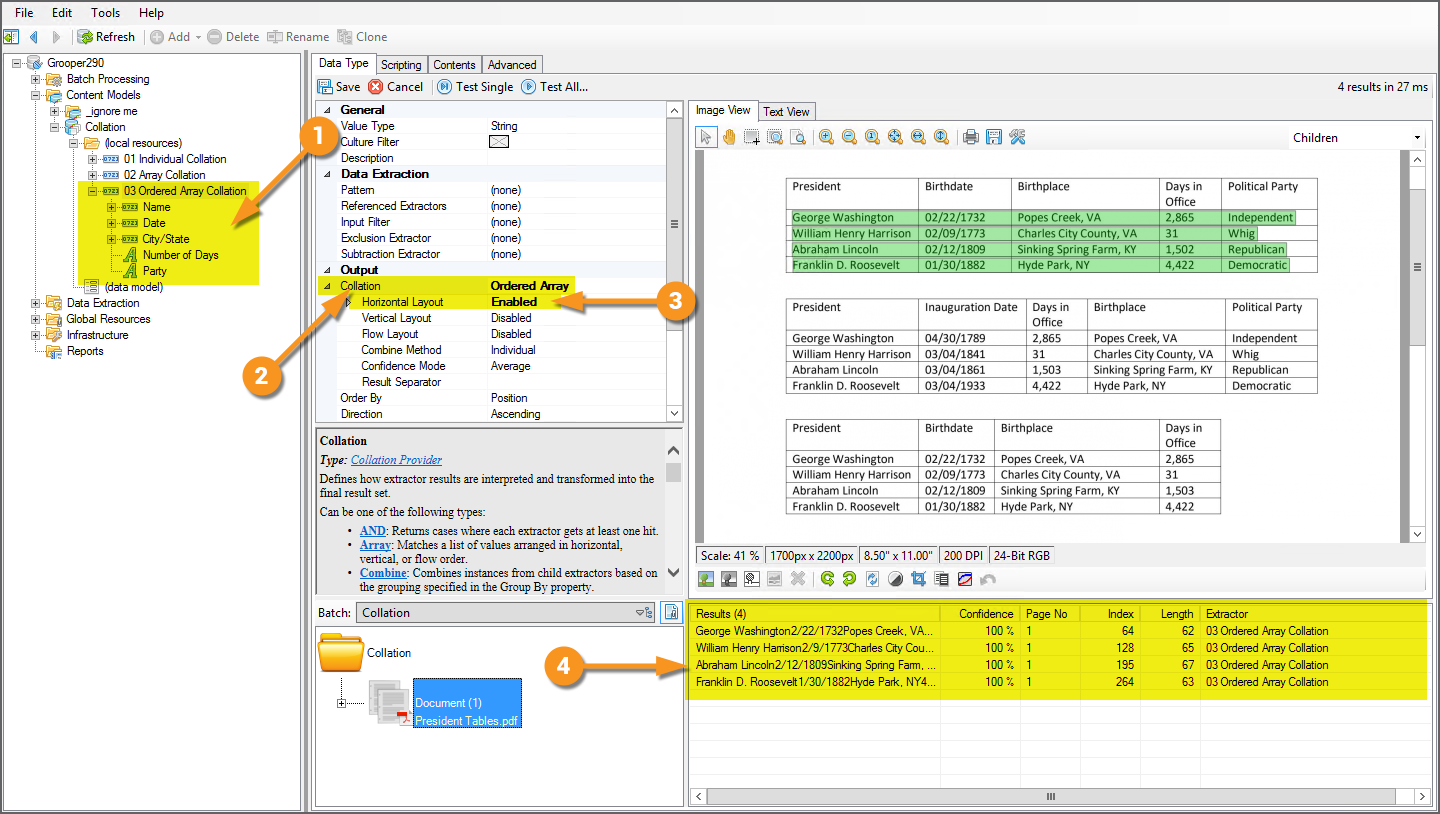This screenshot has height=814, width=1440.
Task: Collapse the Data Extraction property section
Action: coord(325,174)
